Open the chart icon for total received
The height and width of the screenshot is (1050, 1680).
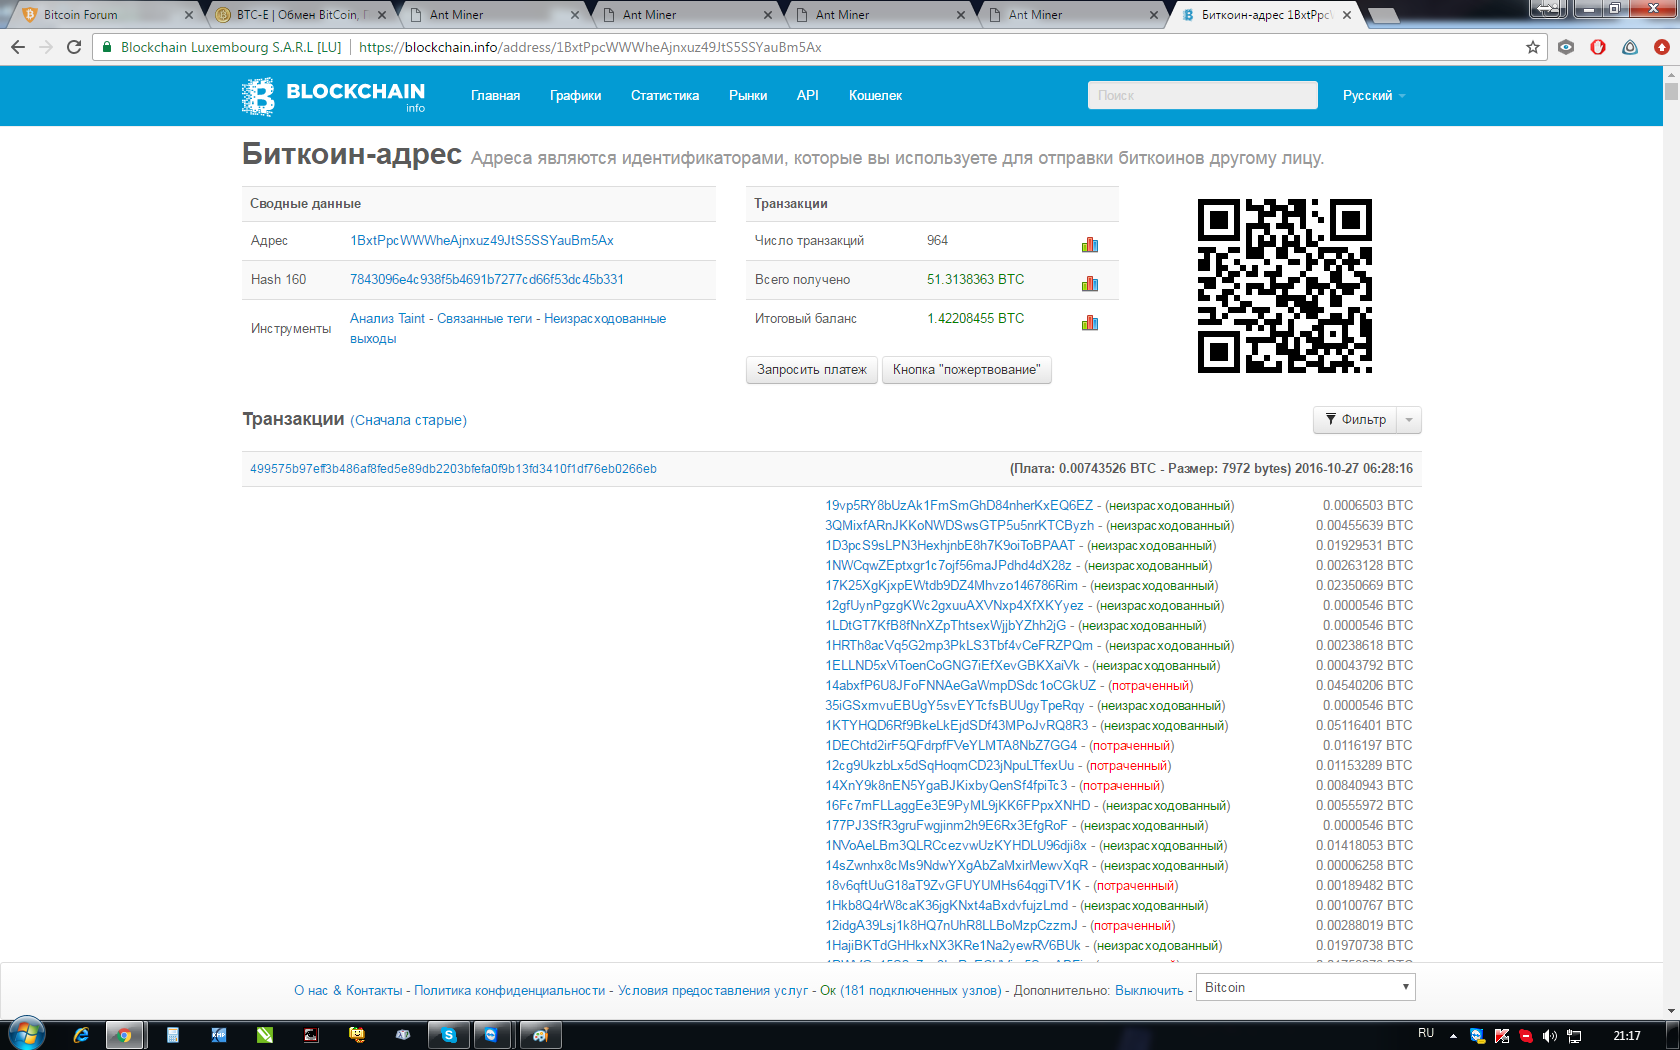click(x=1090, y=284)
